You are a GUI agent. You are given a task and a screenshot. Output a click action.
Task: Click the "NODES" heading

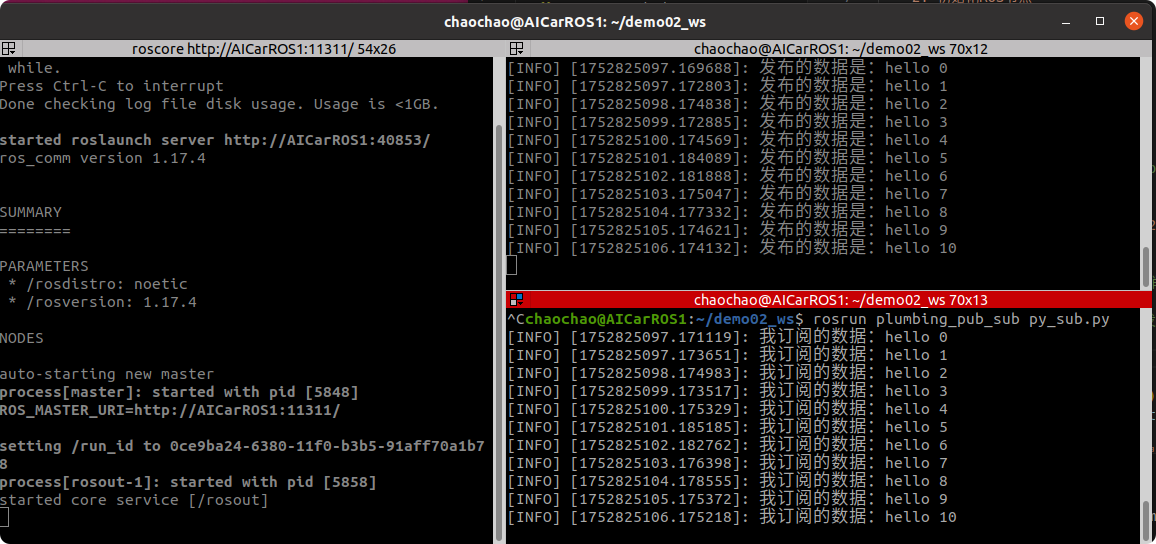(x=22, y=338)
